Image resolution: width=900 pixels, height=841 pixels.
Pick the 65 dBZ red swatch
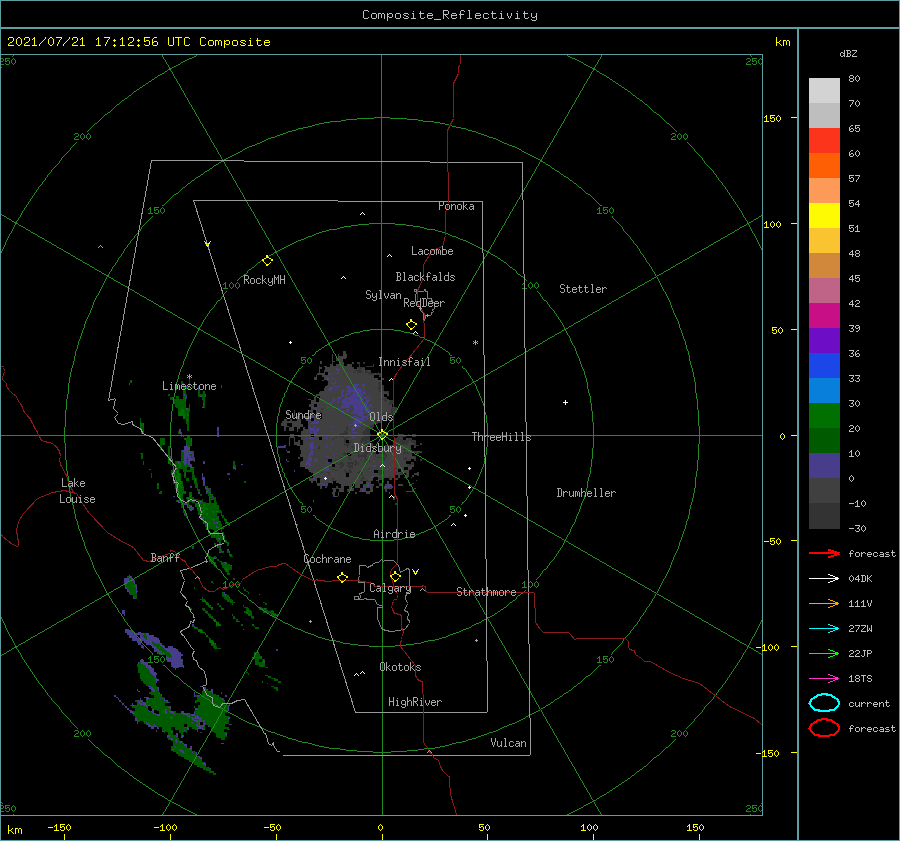tap(824, 140)
